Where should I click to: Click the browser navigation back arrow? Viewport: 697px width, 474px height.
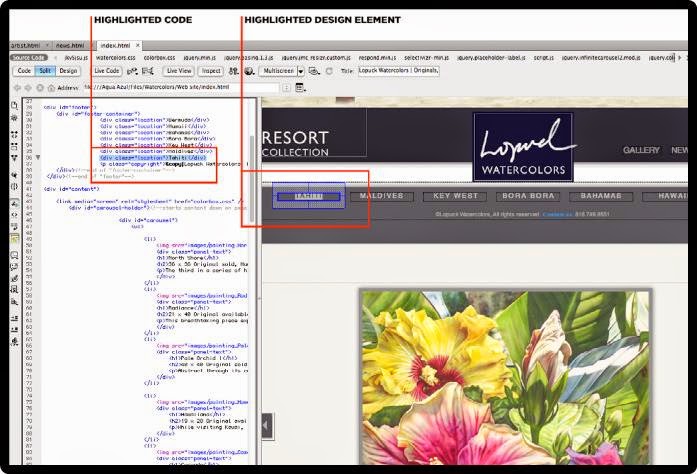pyautogui.click(x=18, y=88)
